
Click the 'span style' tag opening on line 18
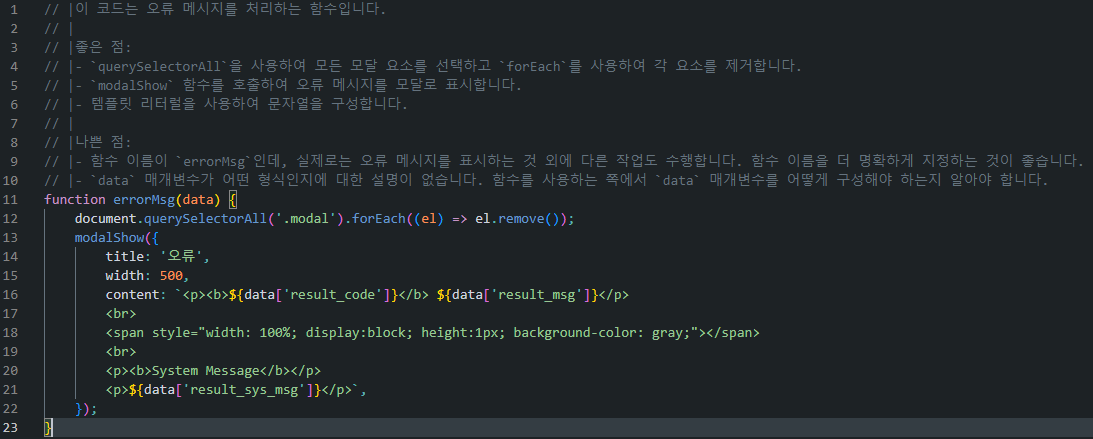tap(148, 332)
